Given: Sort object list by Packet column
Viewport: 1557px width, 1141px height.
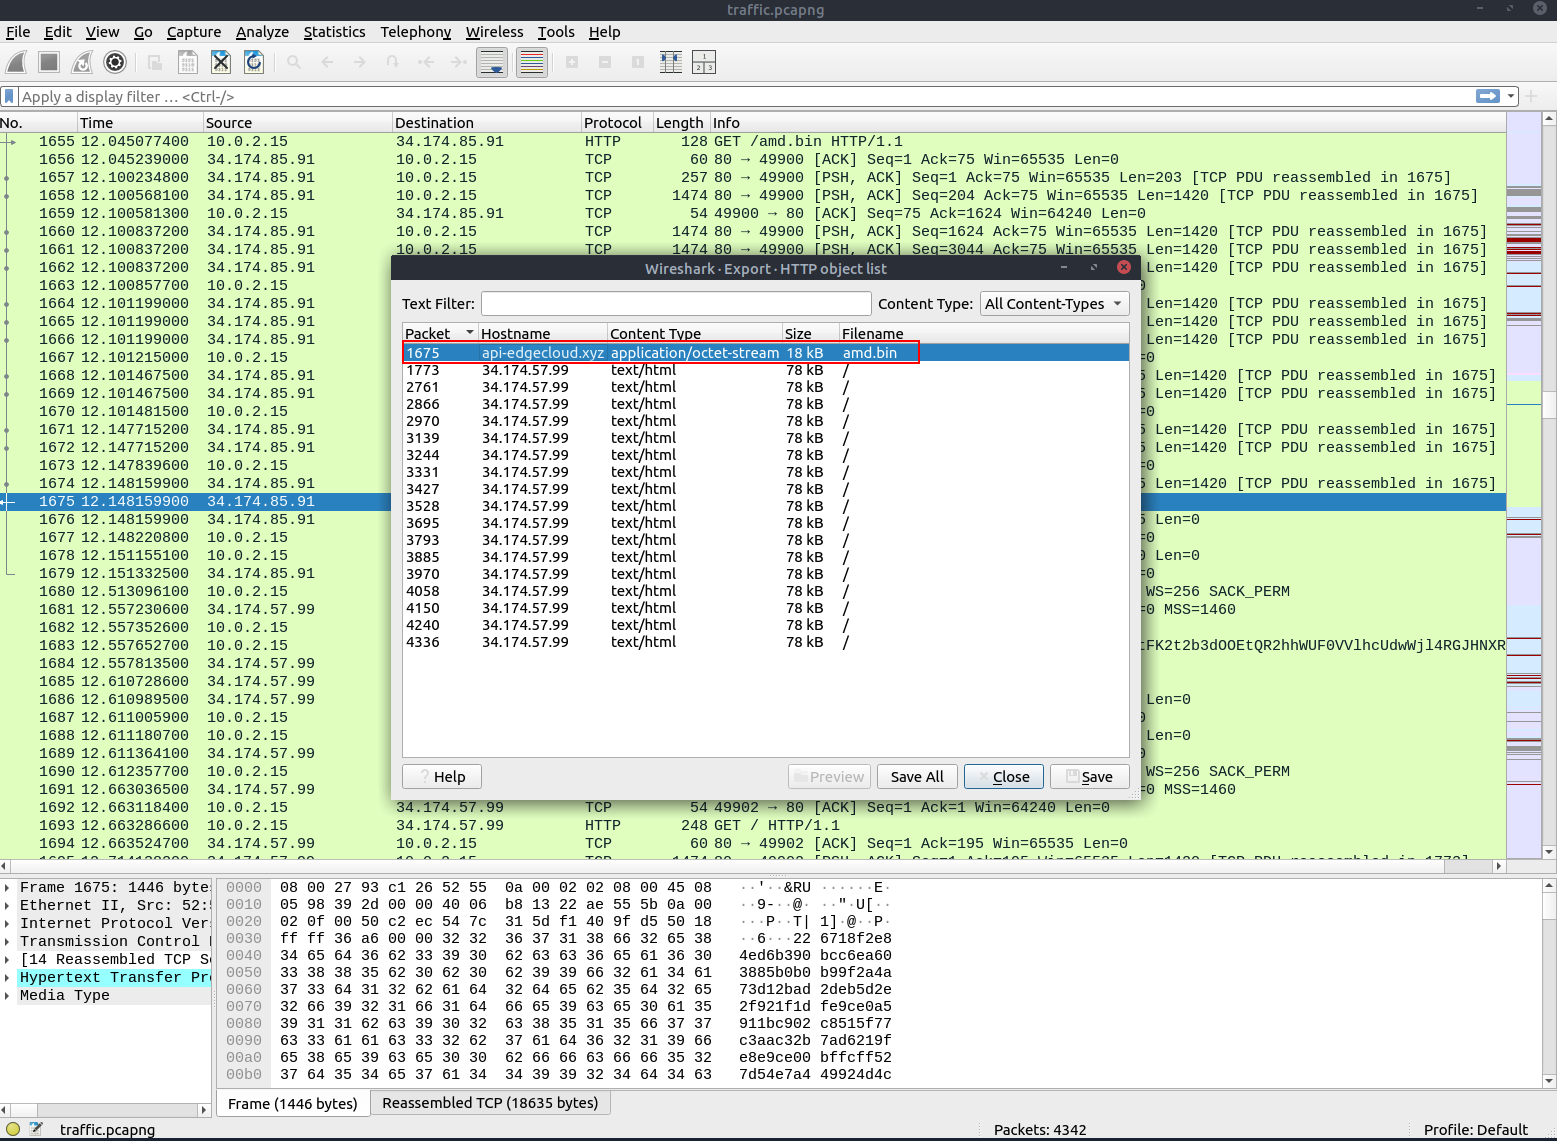Looking at the screenshot, I should [440, 333].
